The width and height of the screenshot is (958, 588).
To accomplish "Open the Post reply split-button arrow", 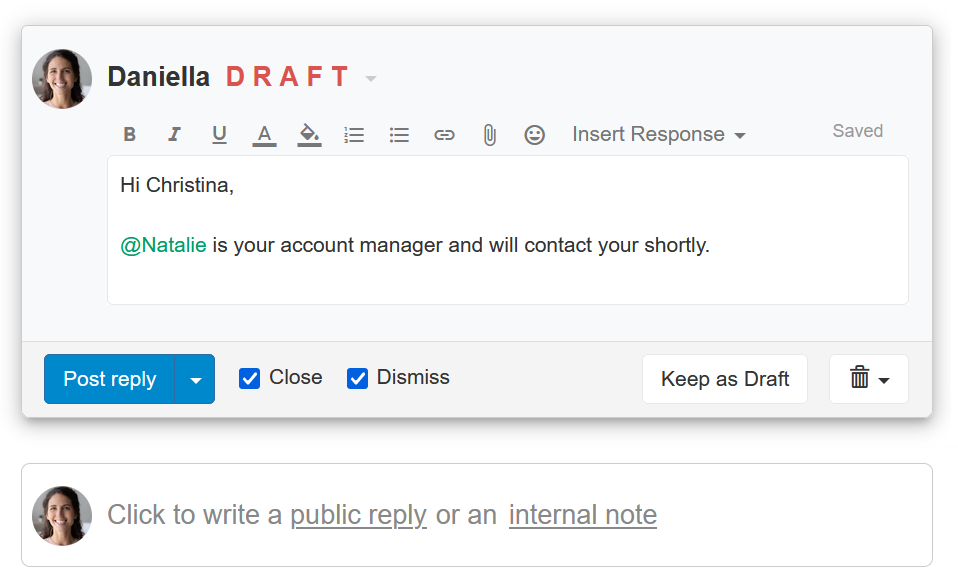I will [x=195, y=379].
